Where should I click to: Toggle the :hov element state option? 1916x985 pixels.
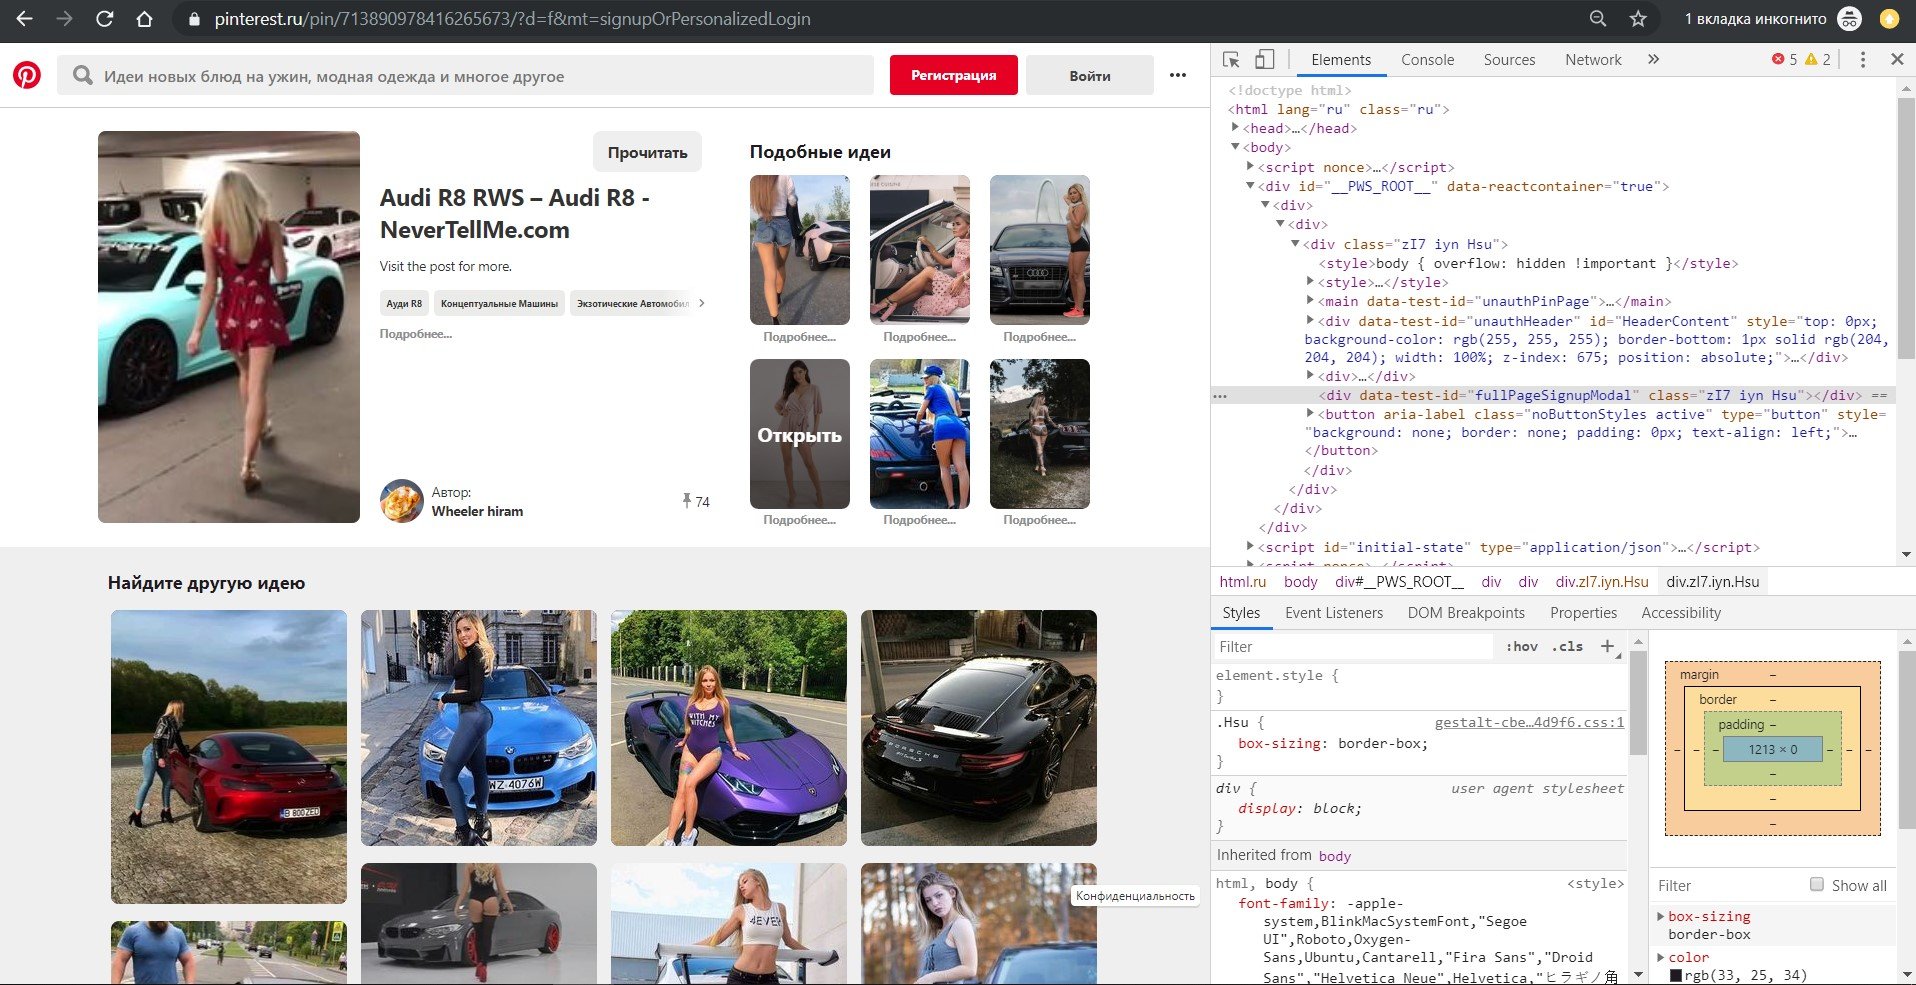(x=1521, y=647)
